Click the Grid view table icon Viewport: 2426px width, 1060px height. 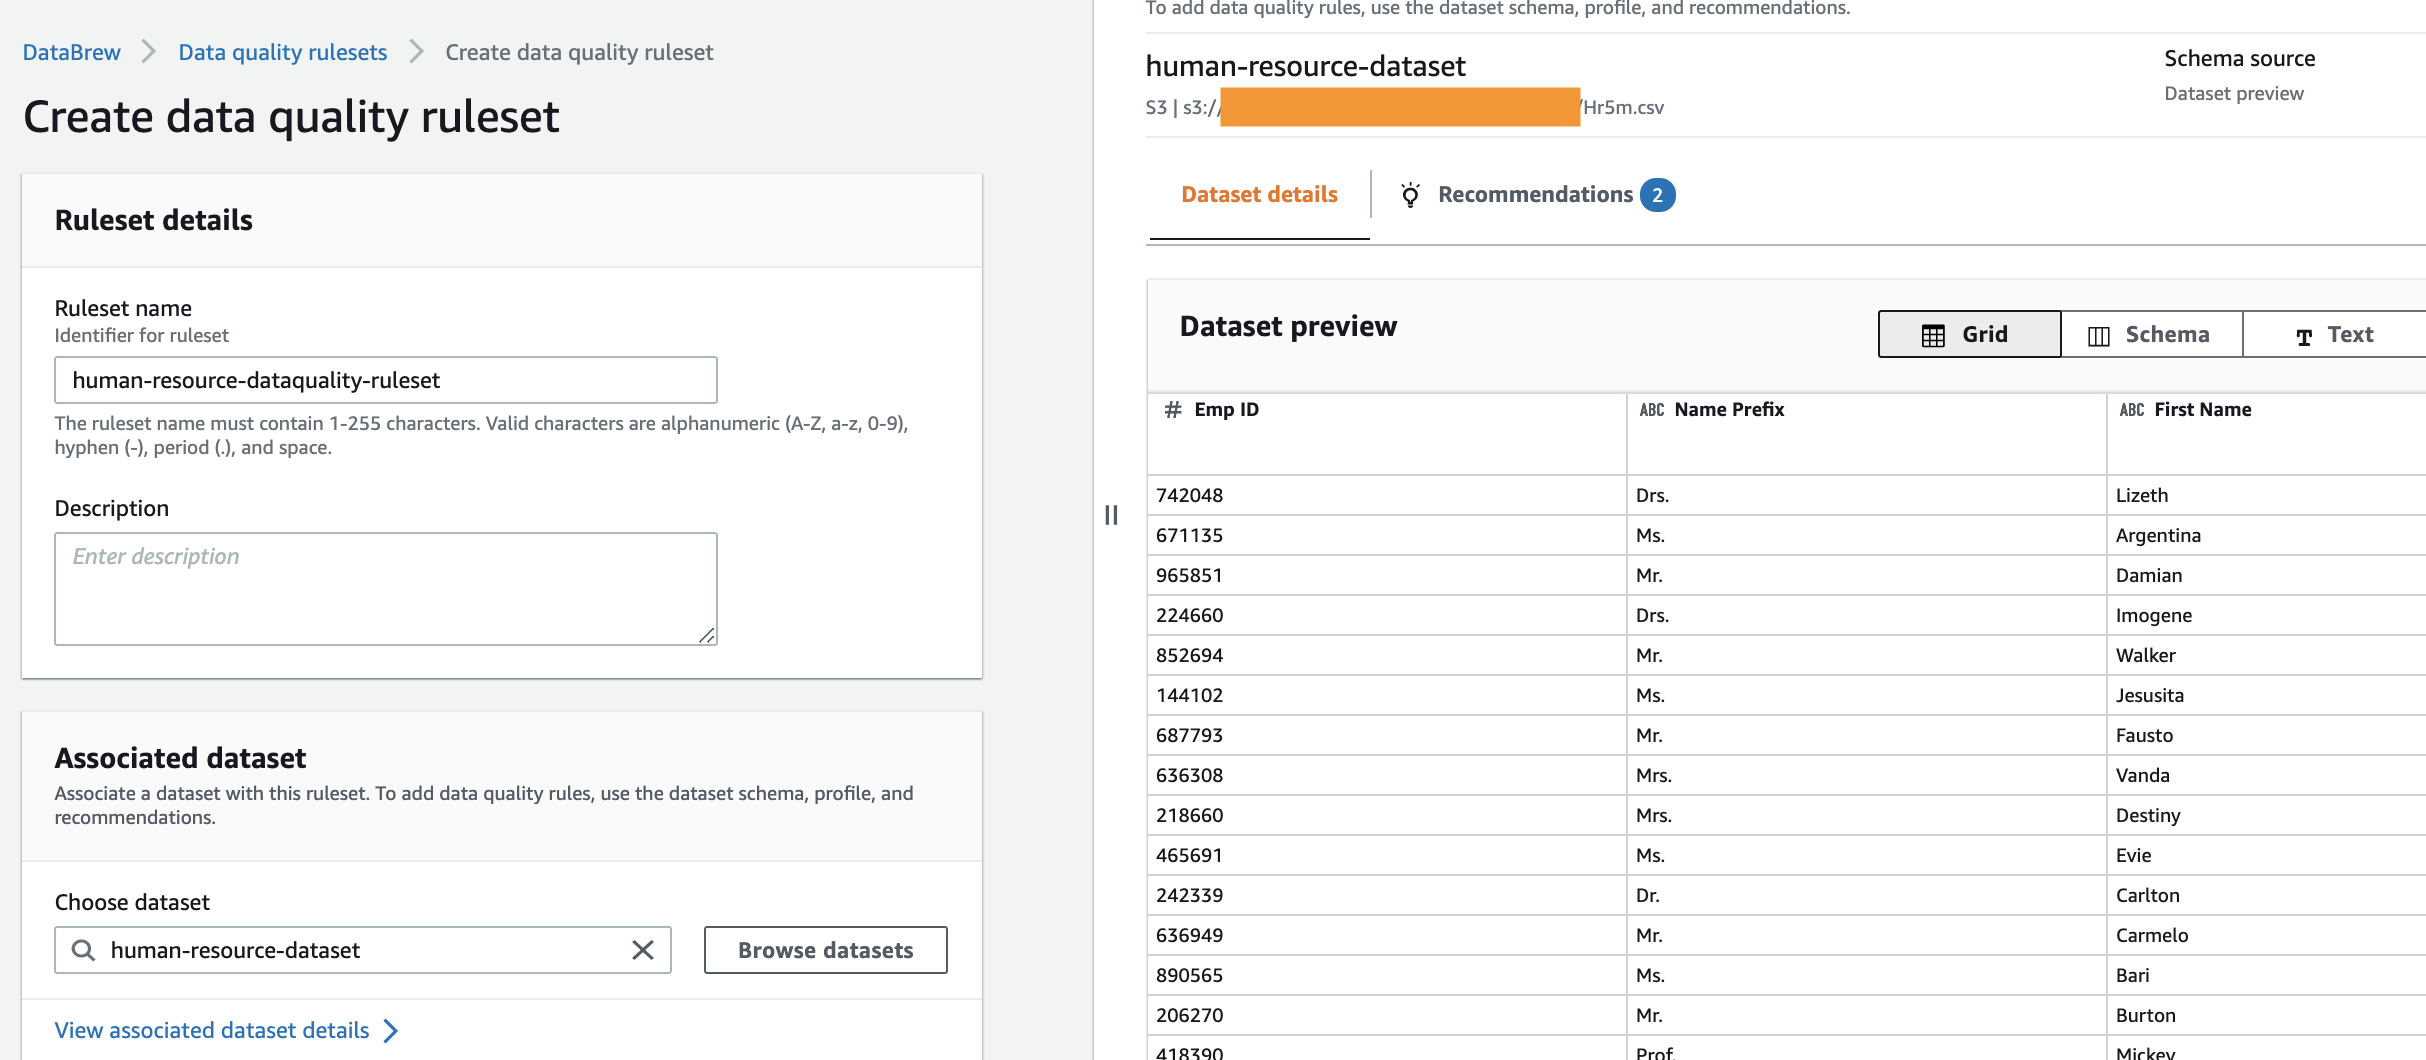point(1933,335)
